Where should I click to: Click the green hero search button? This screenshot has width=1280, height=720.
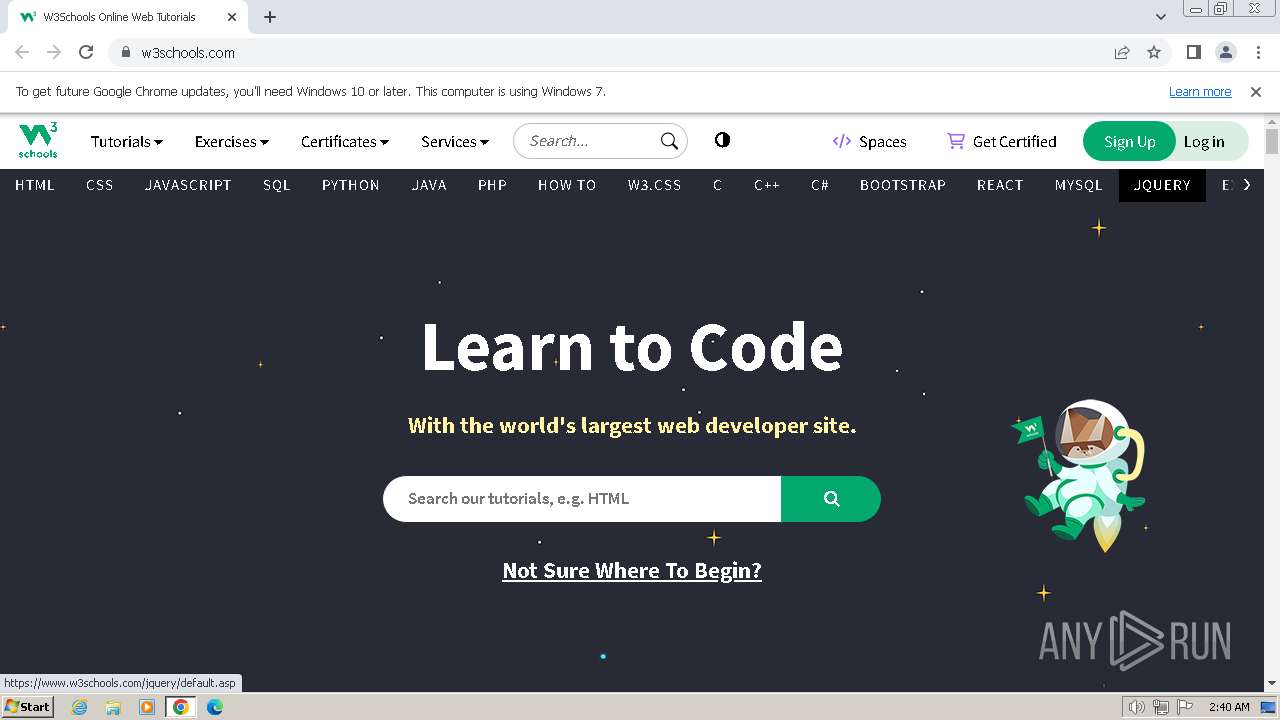coord(831,498)
